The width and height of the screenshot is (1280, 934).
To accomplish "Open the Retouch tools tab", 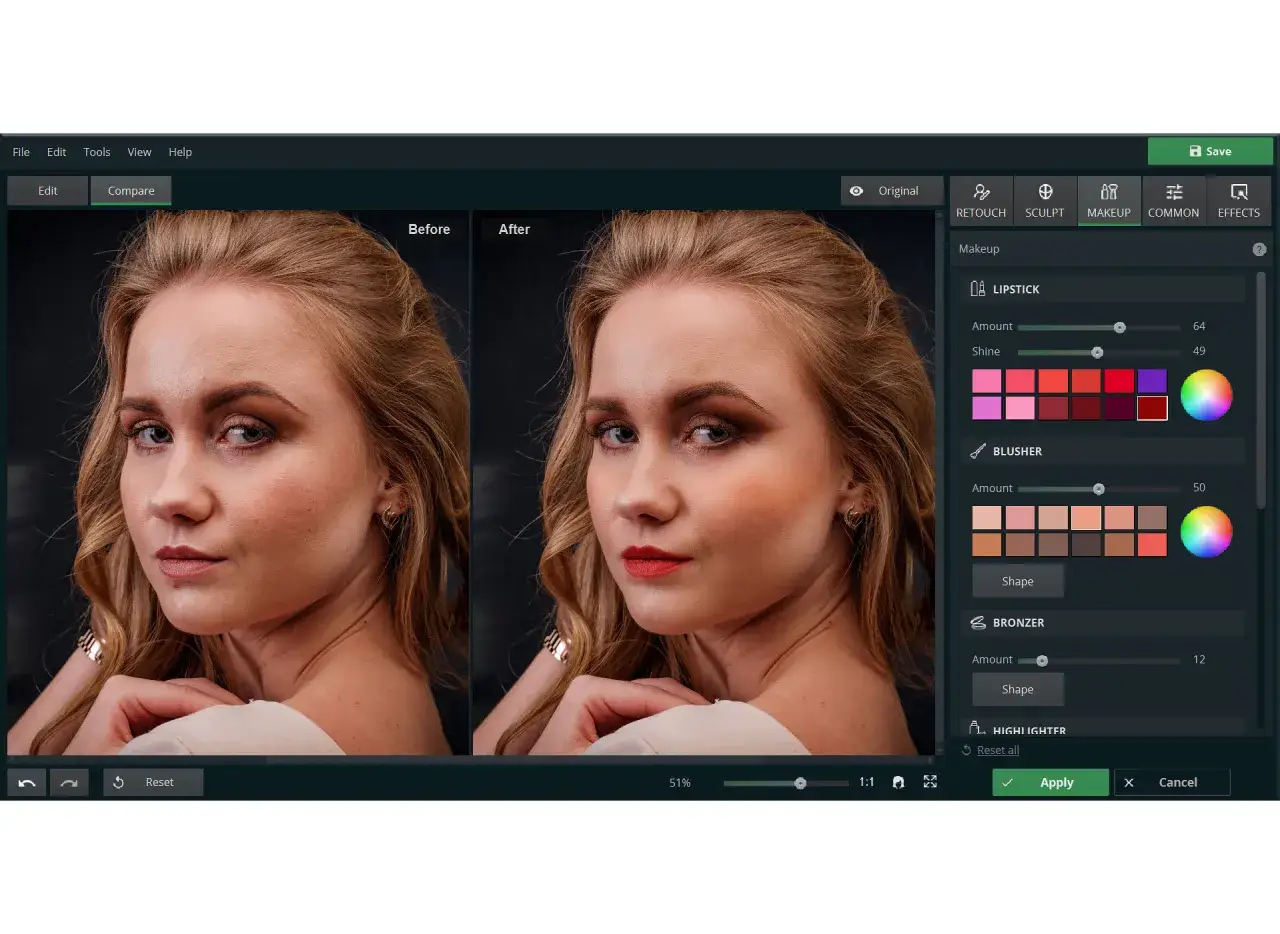I will (980, 200).
